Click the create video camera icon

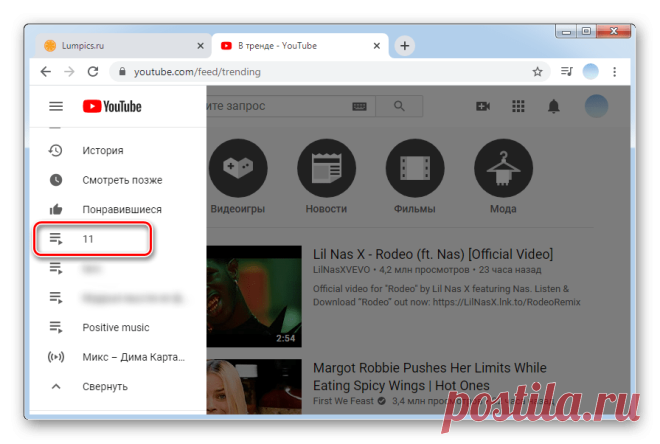point(482,106)
